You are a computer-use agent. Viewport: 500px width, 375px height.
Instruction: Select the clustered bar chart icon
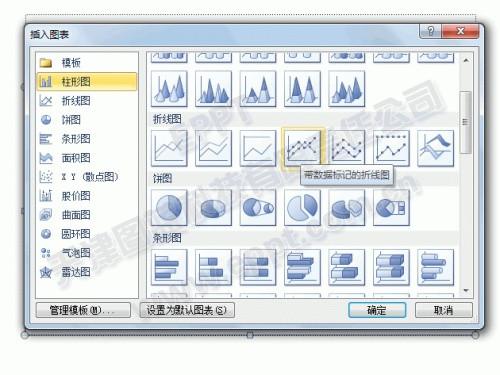169,267
